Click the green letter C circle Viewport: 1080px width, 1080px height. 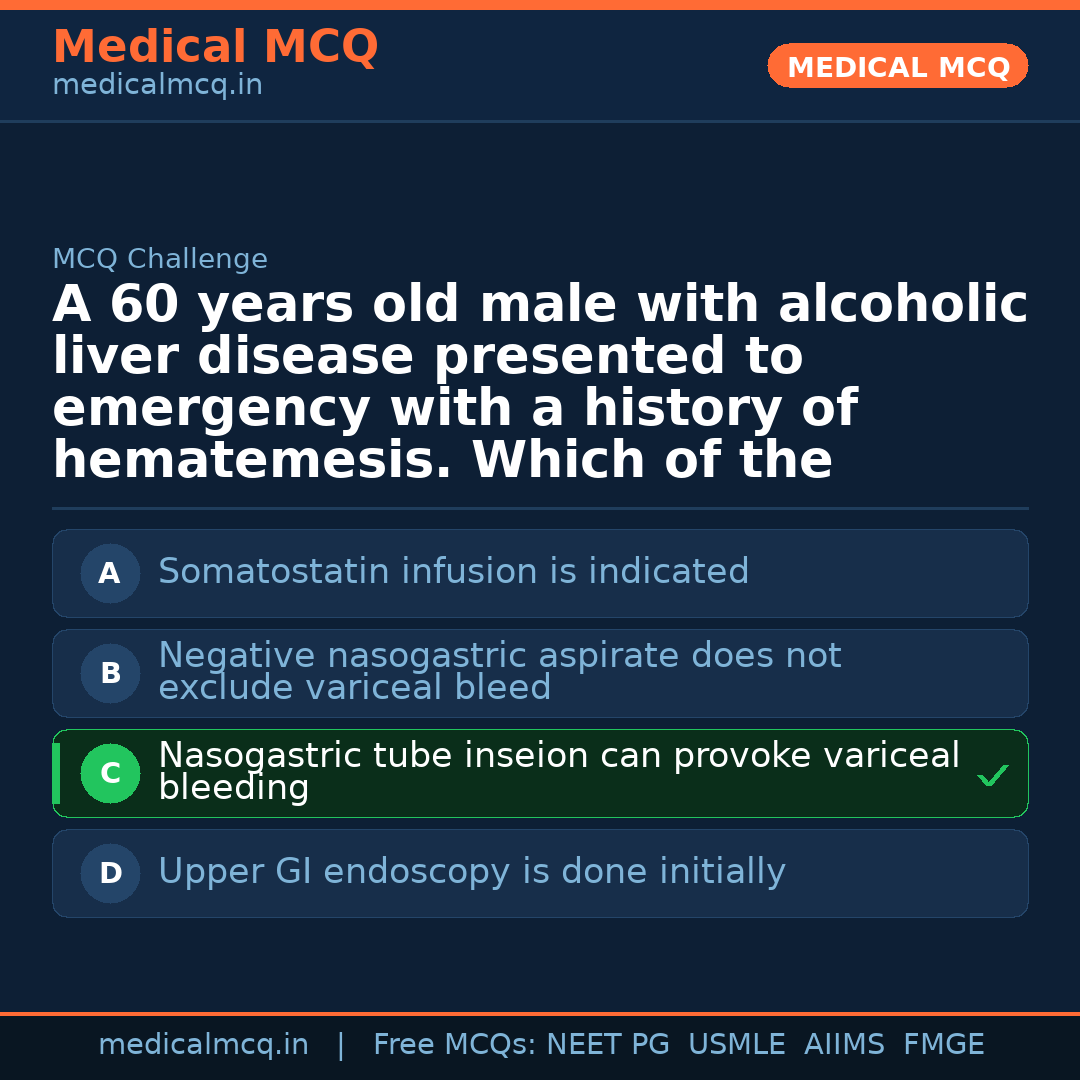[110, 773]
